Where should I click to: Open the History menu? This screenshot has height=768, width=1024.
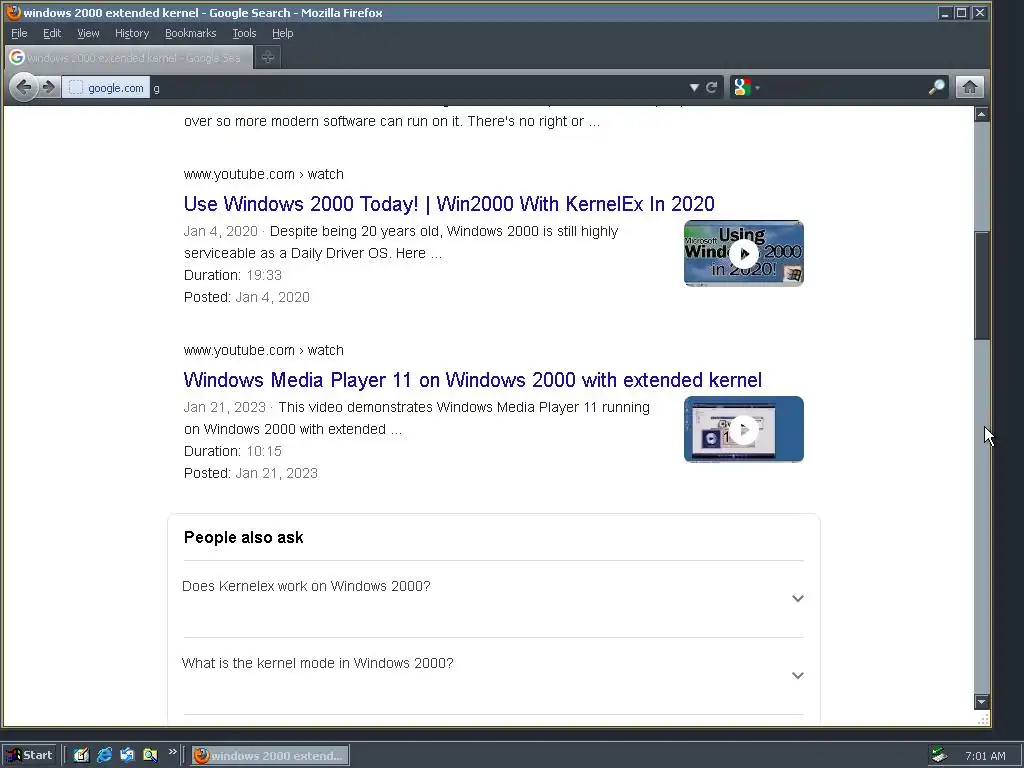132,33
